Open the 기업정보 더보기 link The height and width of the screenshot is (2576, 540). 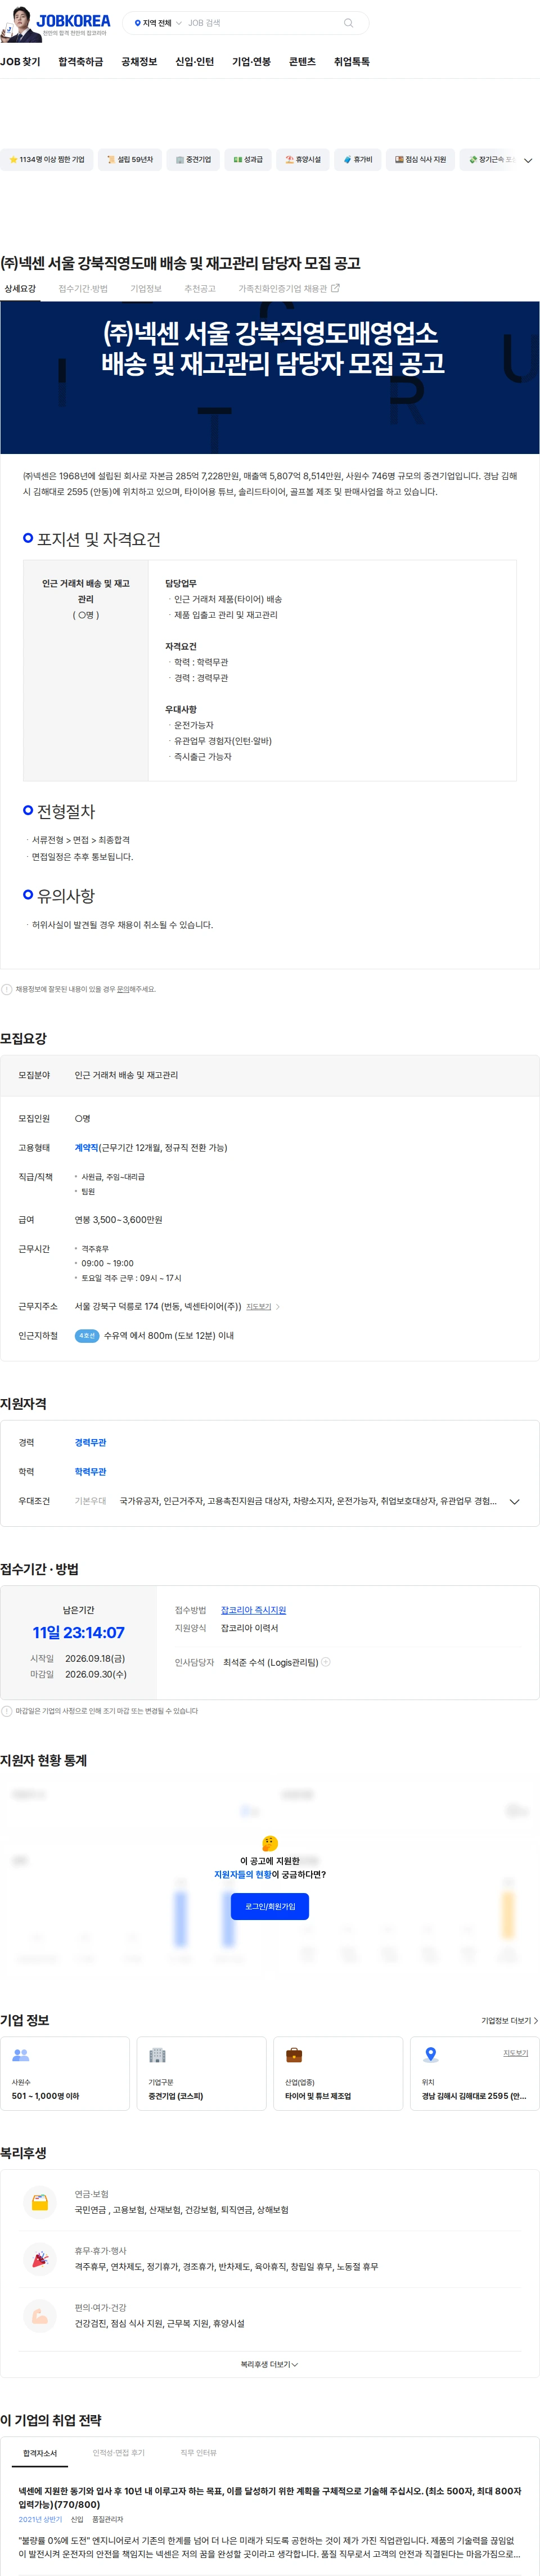click(x=509, y=2020)
